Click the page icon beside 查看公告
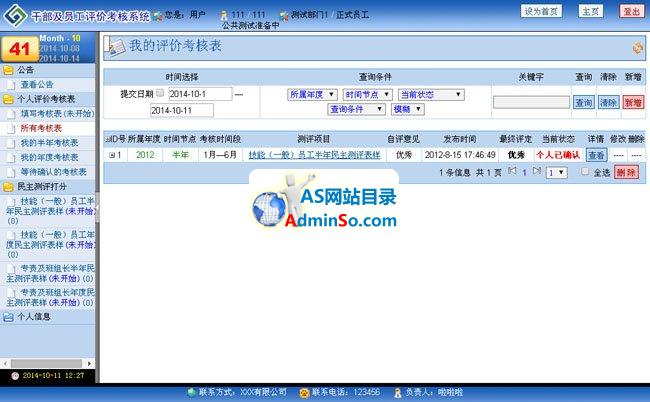 [x=12, y=85]
